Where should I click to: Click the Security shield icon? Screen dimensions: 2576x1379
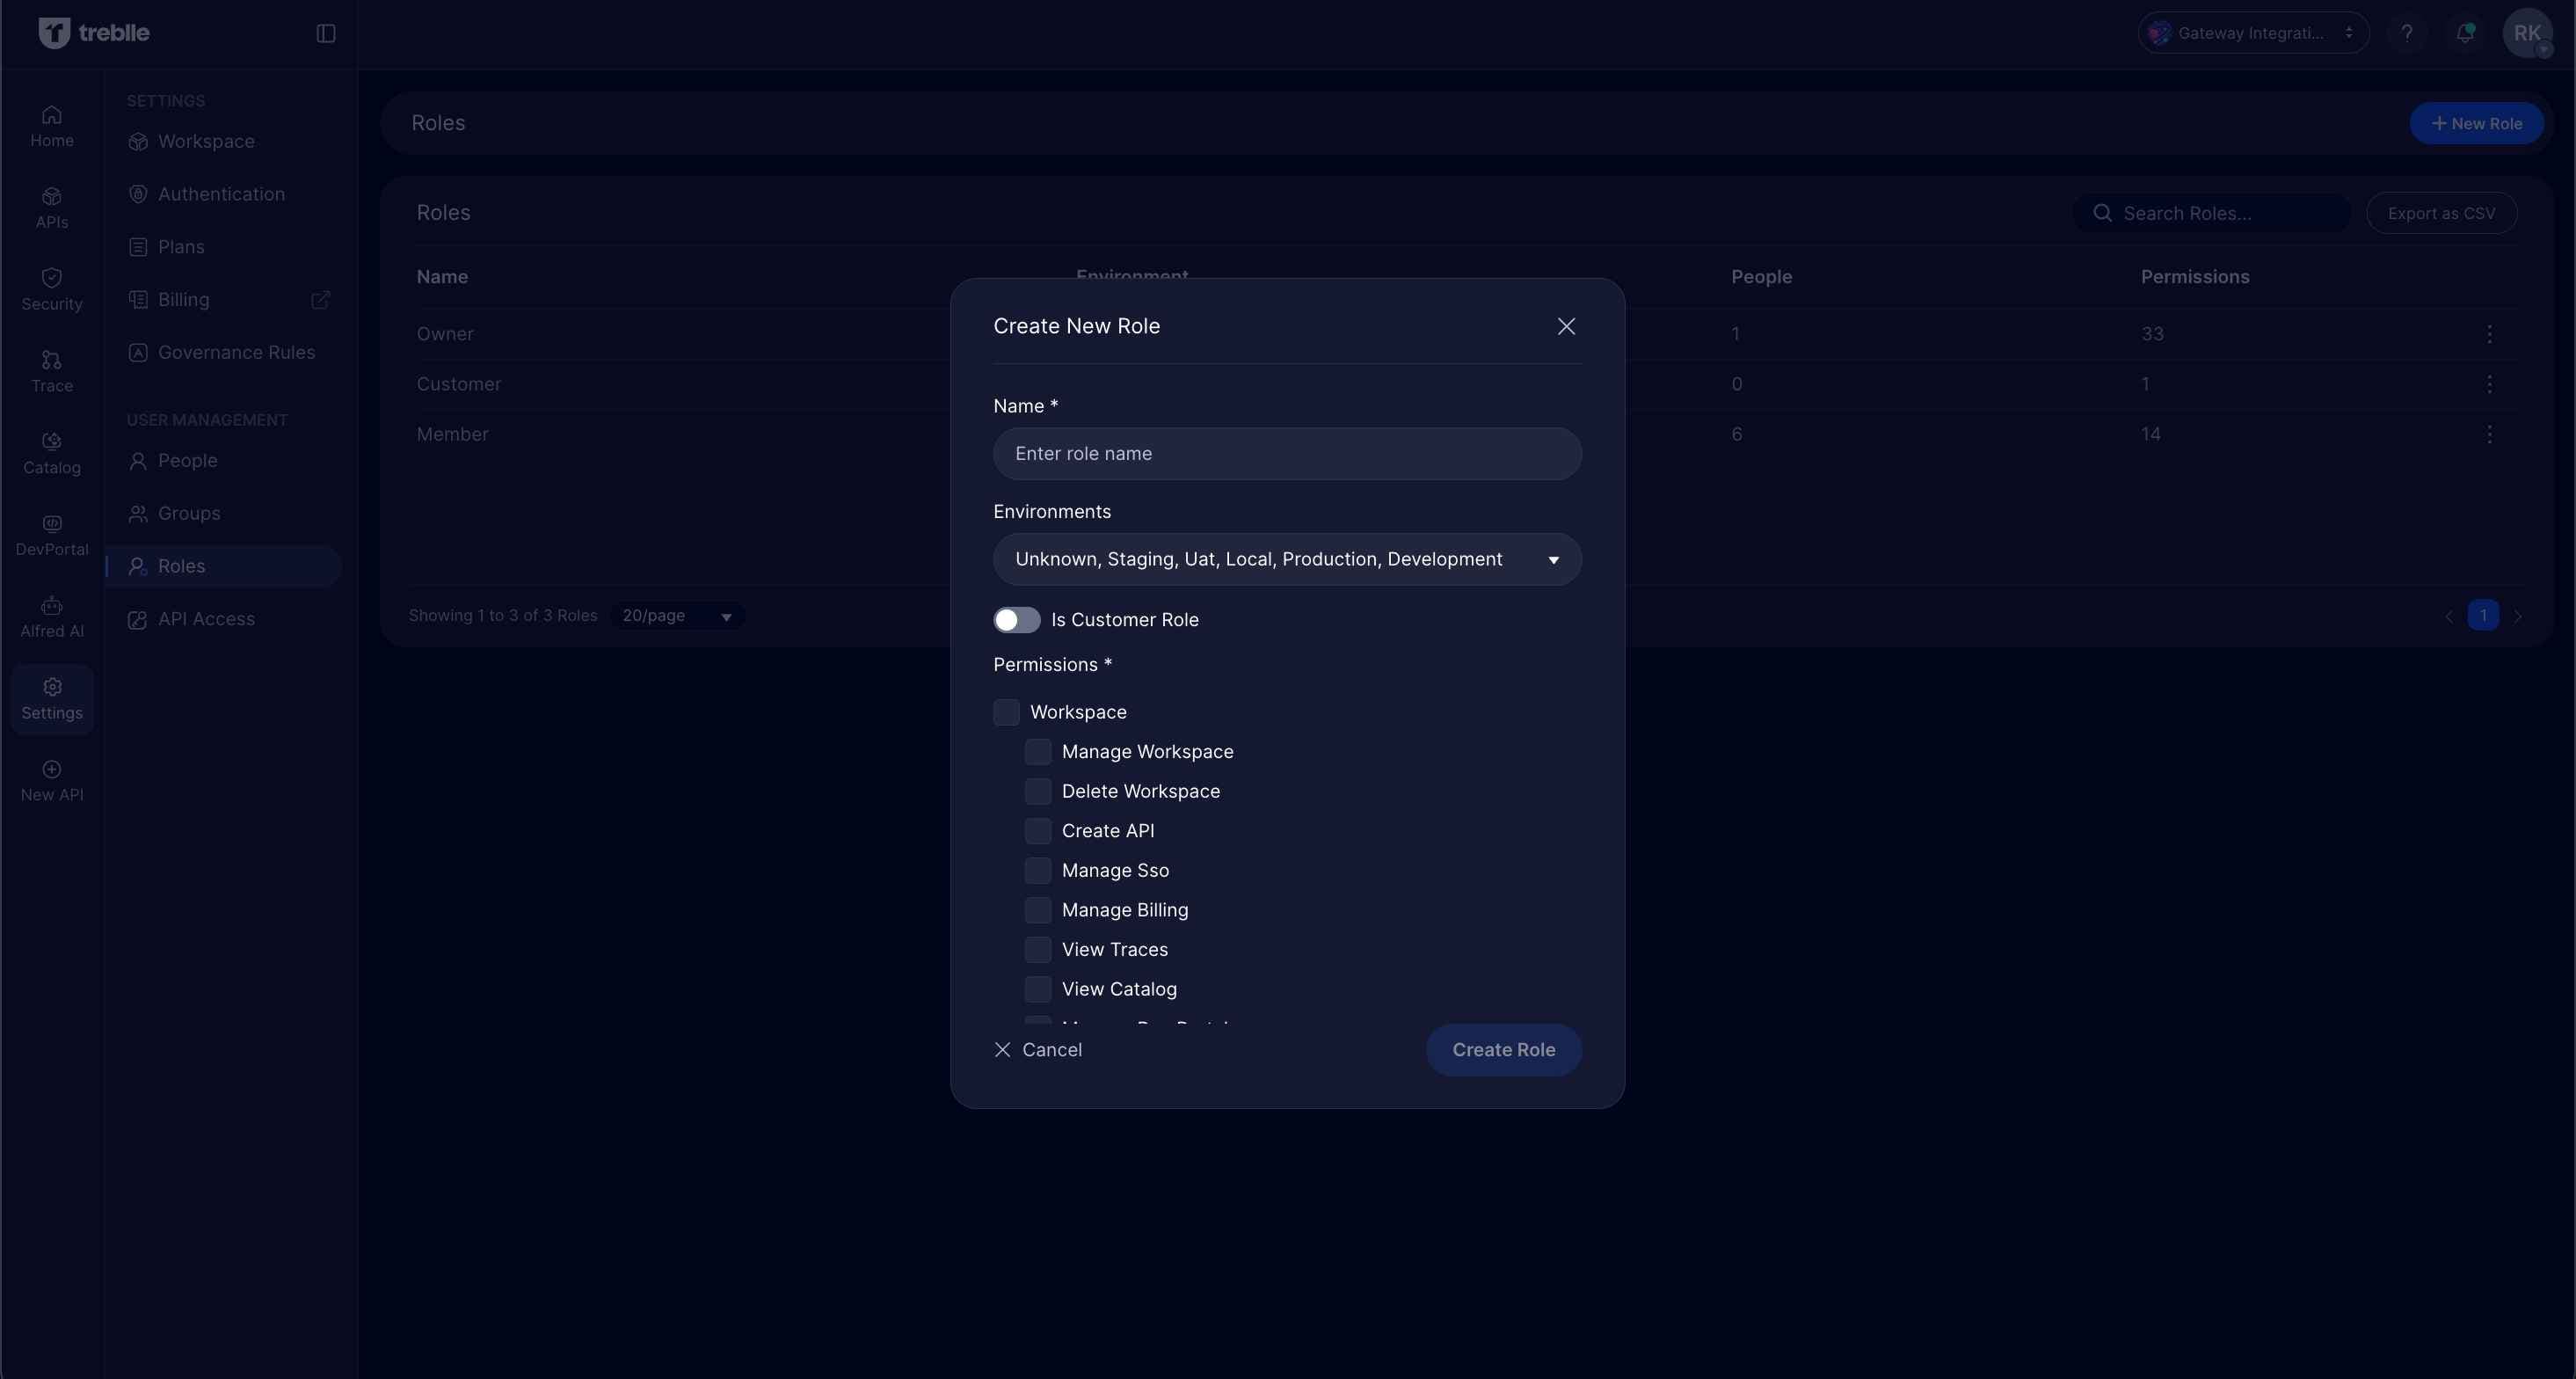pos(52,278)
